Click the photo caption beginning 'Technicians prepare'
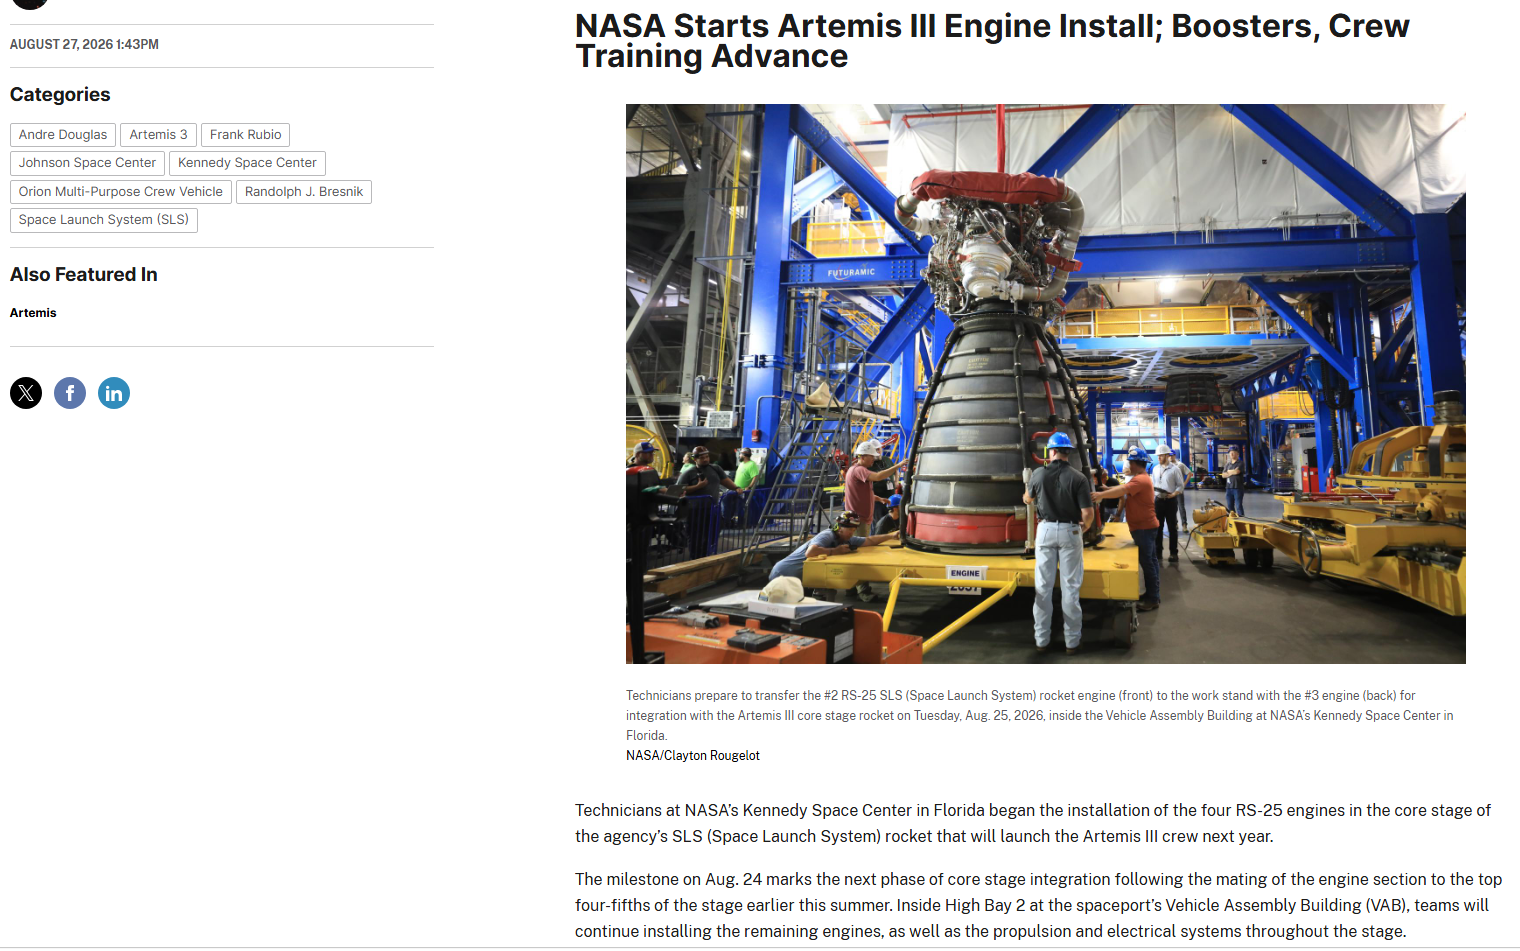Image resolution: width=1520 pixels, height=951 pixels. pos(1040,715)
